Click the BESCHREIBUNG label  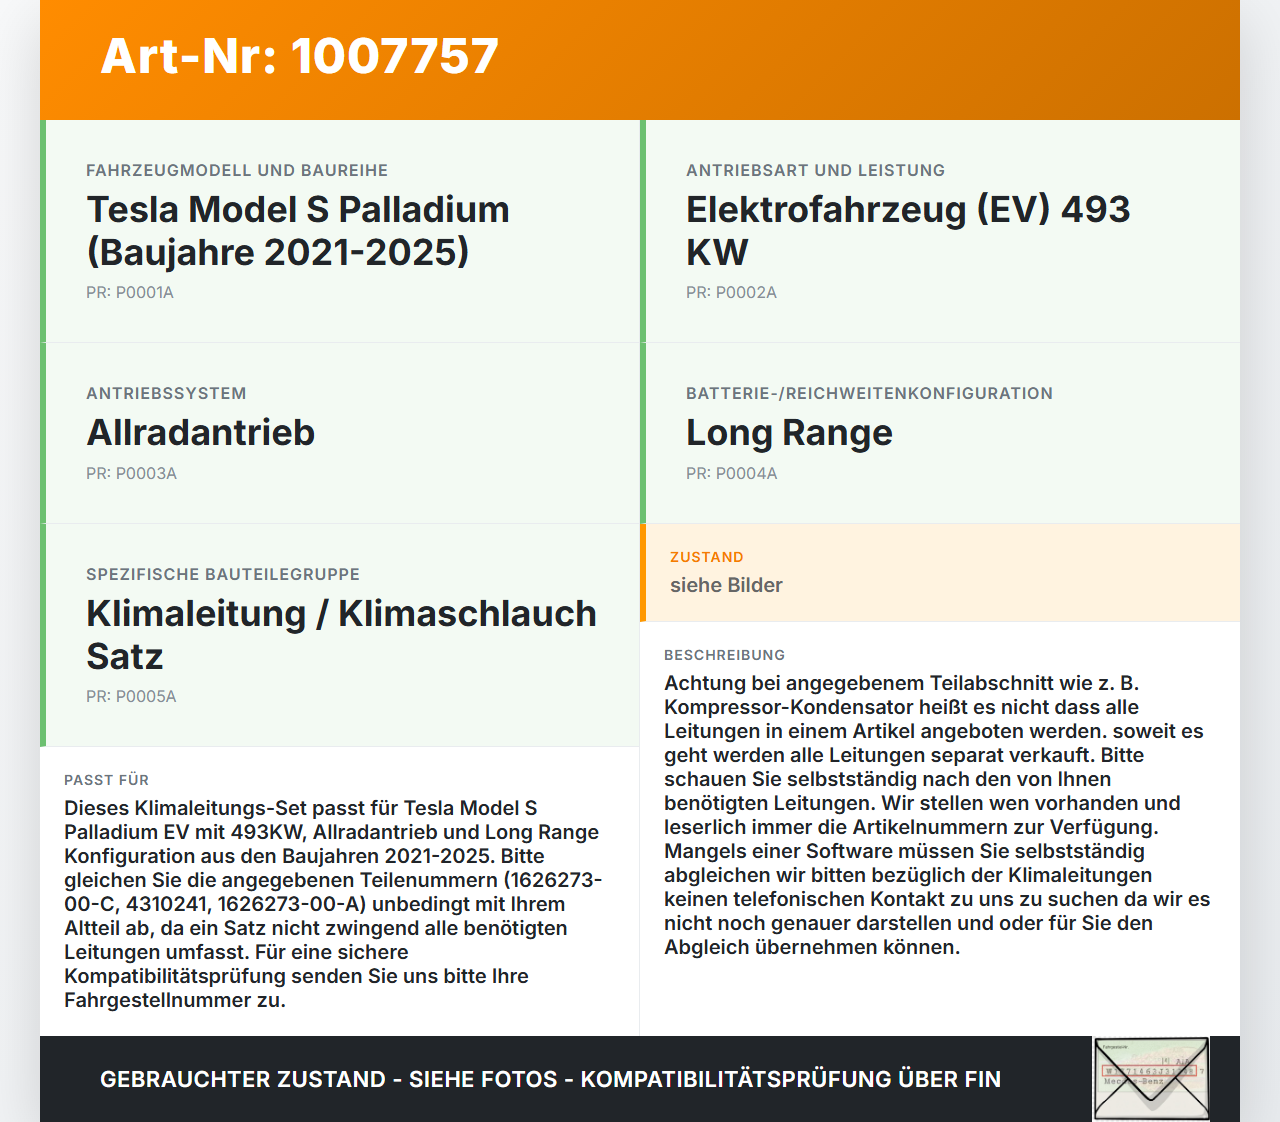point(725,656)
